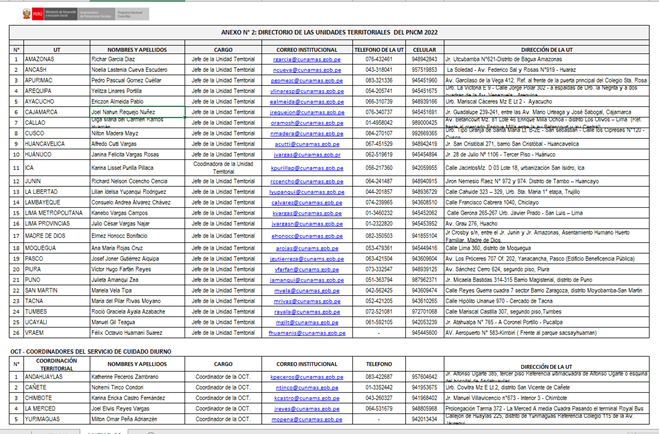
Task: Select the UT cell 'AREQUIPA'
Action: (57, 91)
